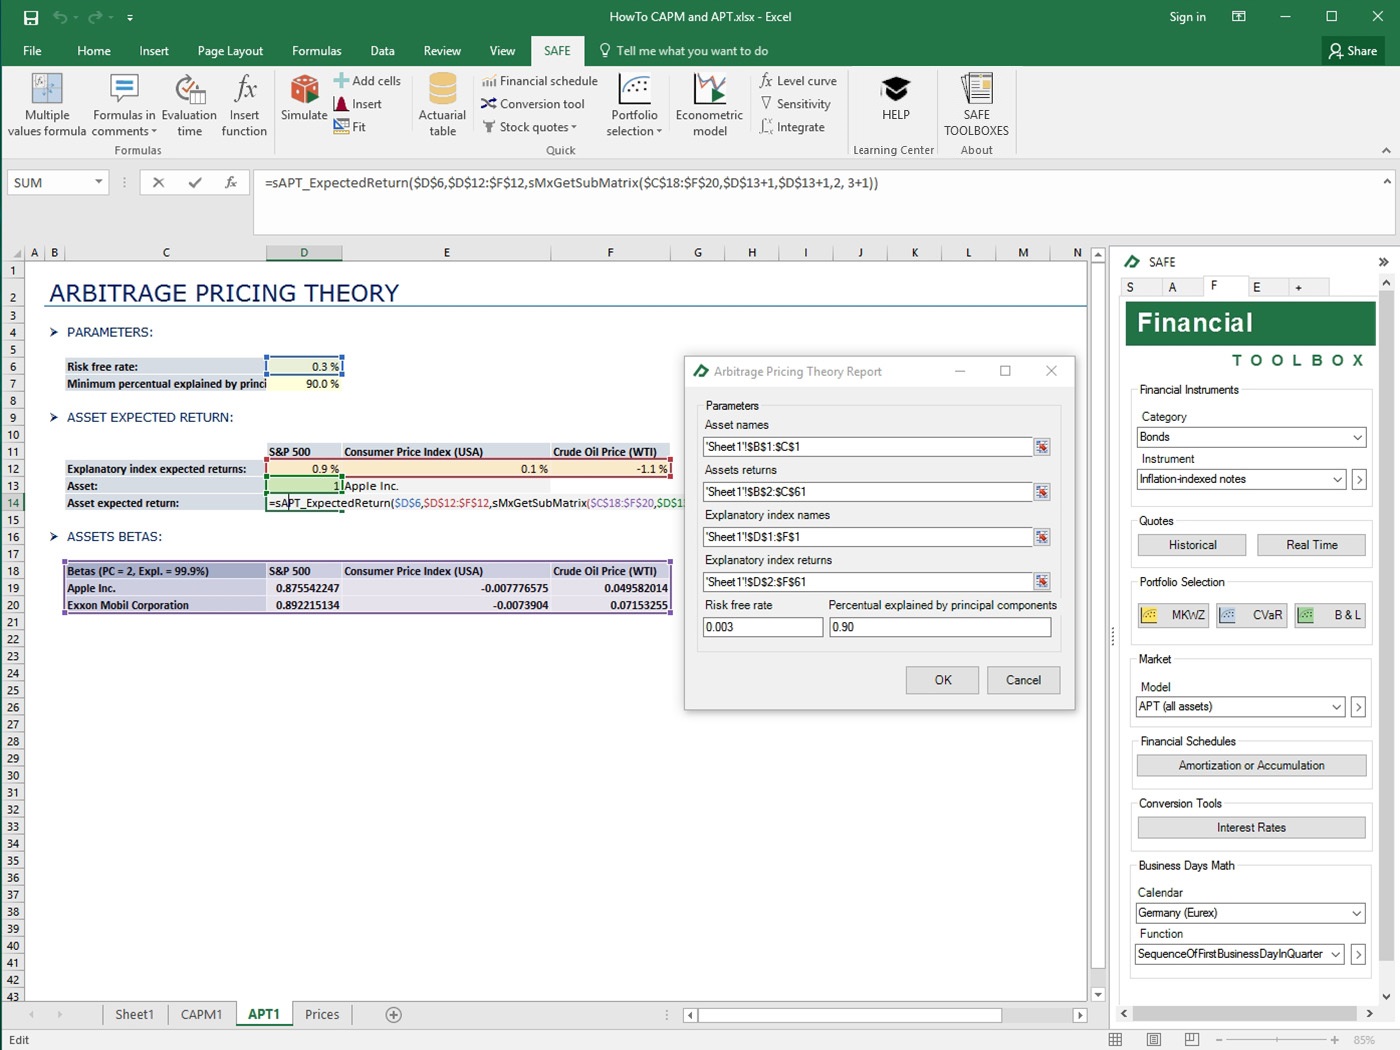Click the Interest Rates button
Image resolution: width=1400 pixels, height=1050 pixels.
pos(1251,828)
